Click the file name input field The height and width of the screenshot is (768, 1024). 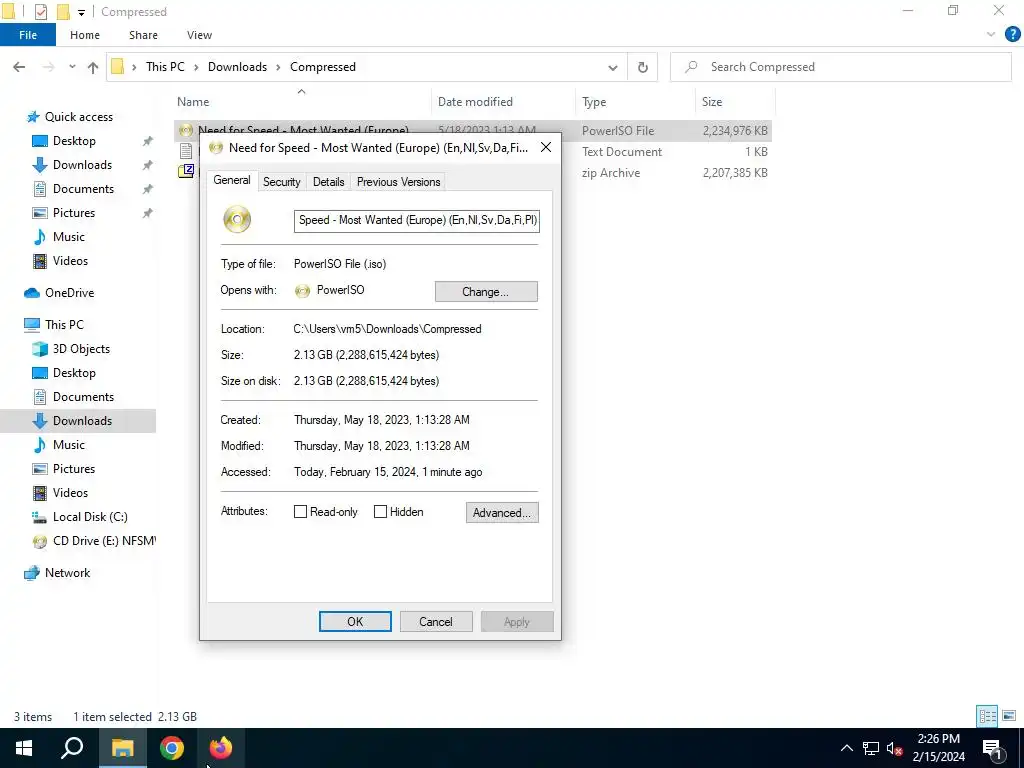[417, 220]
